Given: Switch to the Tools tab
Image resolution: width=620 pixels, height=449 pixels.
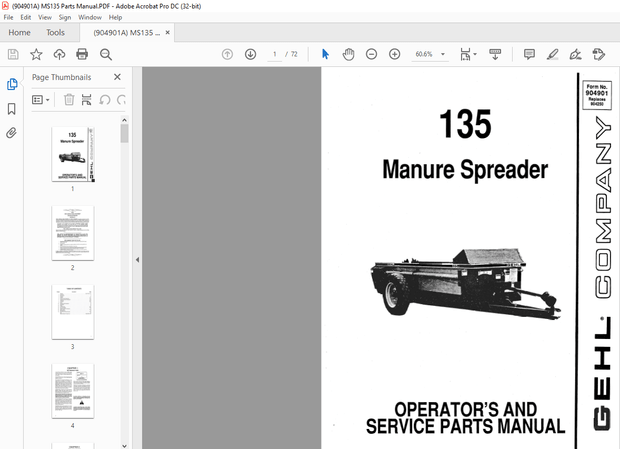Looking at the screenshot, I should click(x=55, y=32).
